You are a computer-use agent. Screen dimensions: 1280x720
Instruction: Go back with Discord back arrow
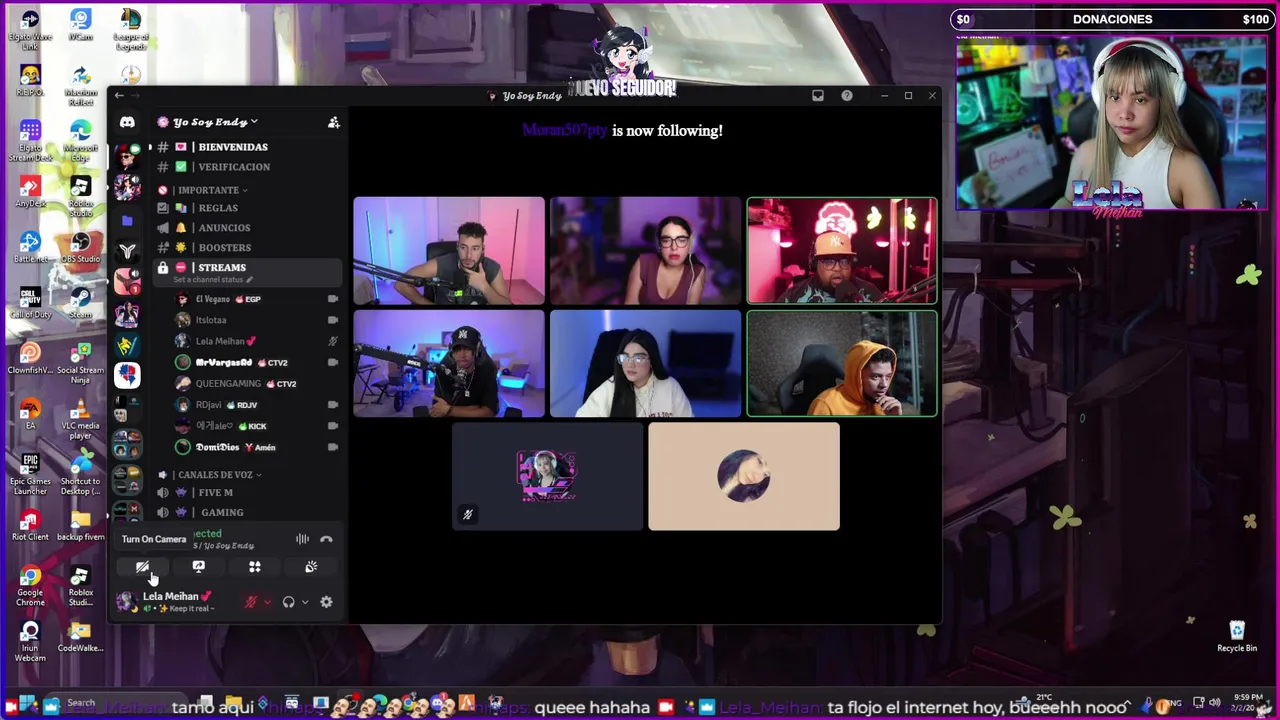tap(119, 96)
